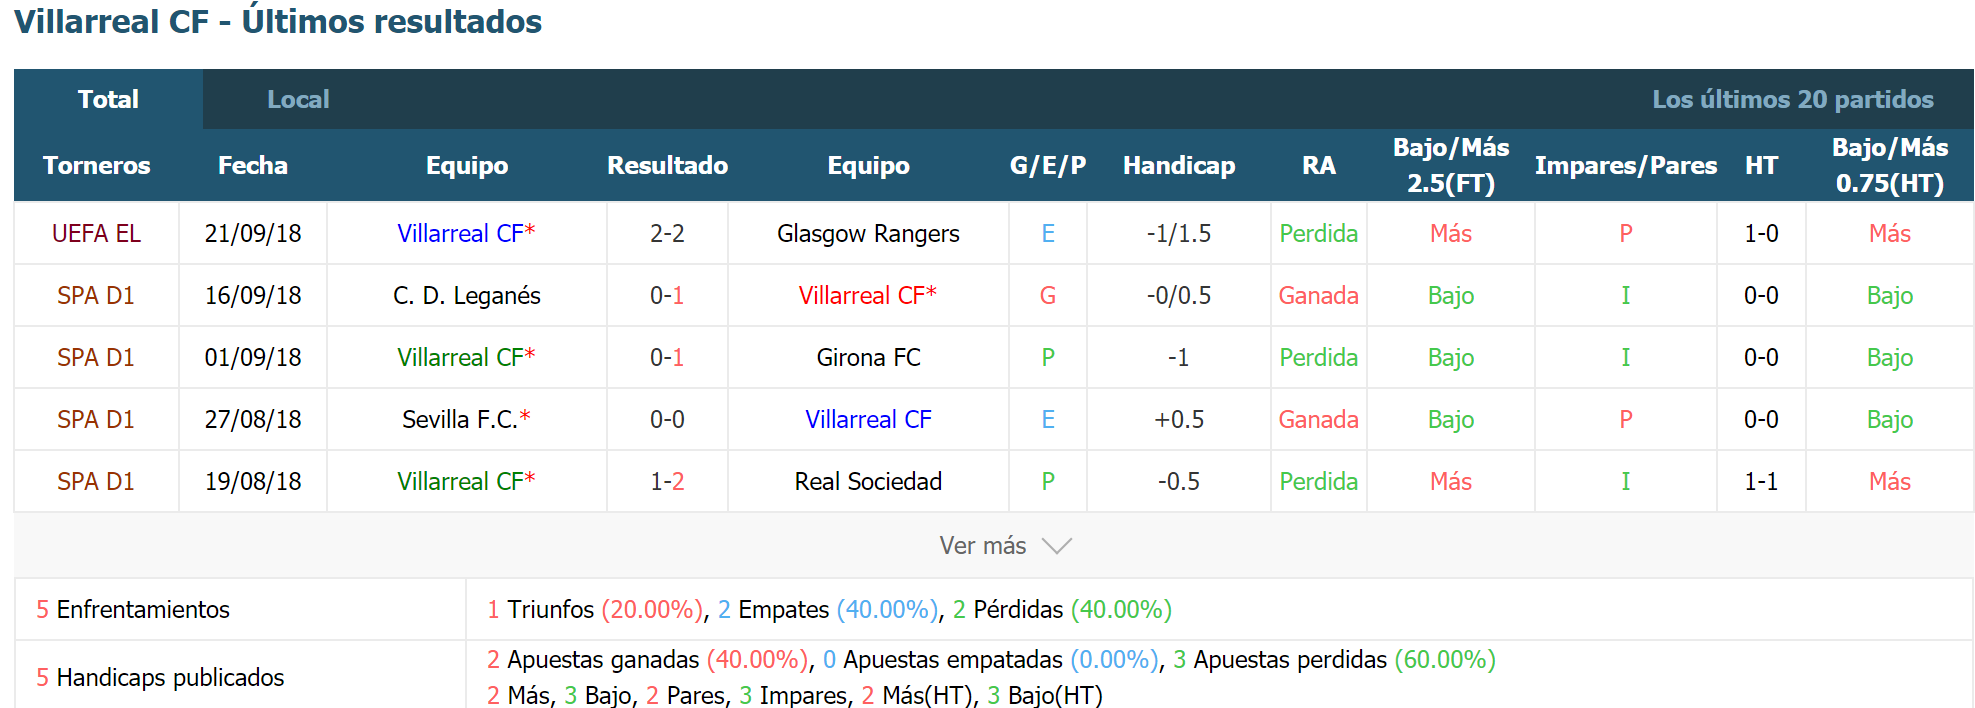This screenshot has height=708, width=1975.
Task: Expand the Ver más chevron arrow
Action: 1056,546
